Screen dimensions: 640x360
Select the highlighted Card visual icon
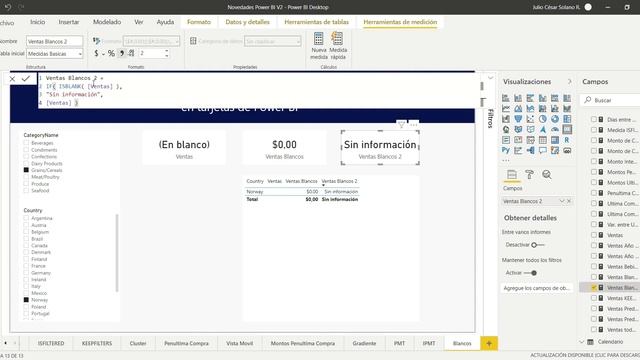567,129
